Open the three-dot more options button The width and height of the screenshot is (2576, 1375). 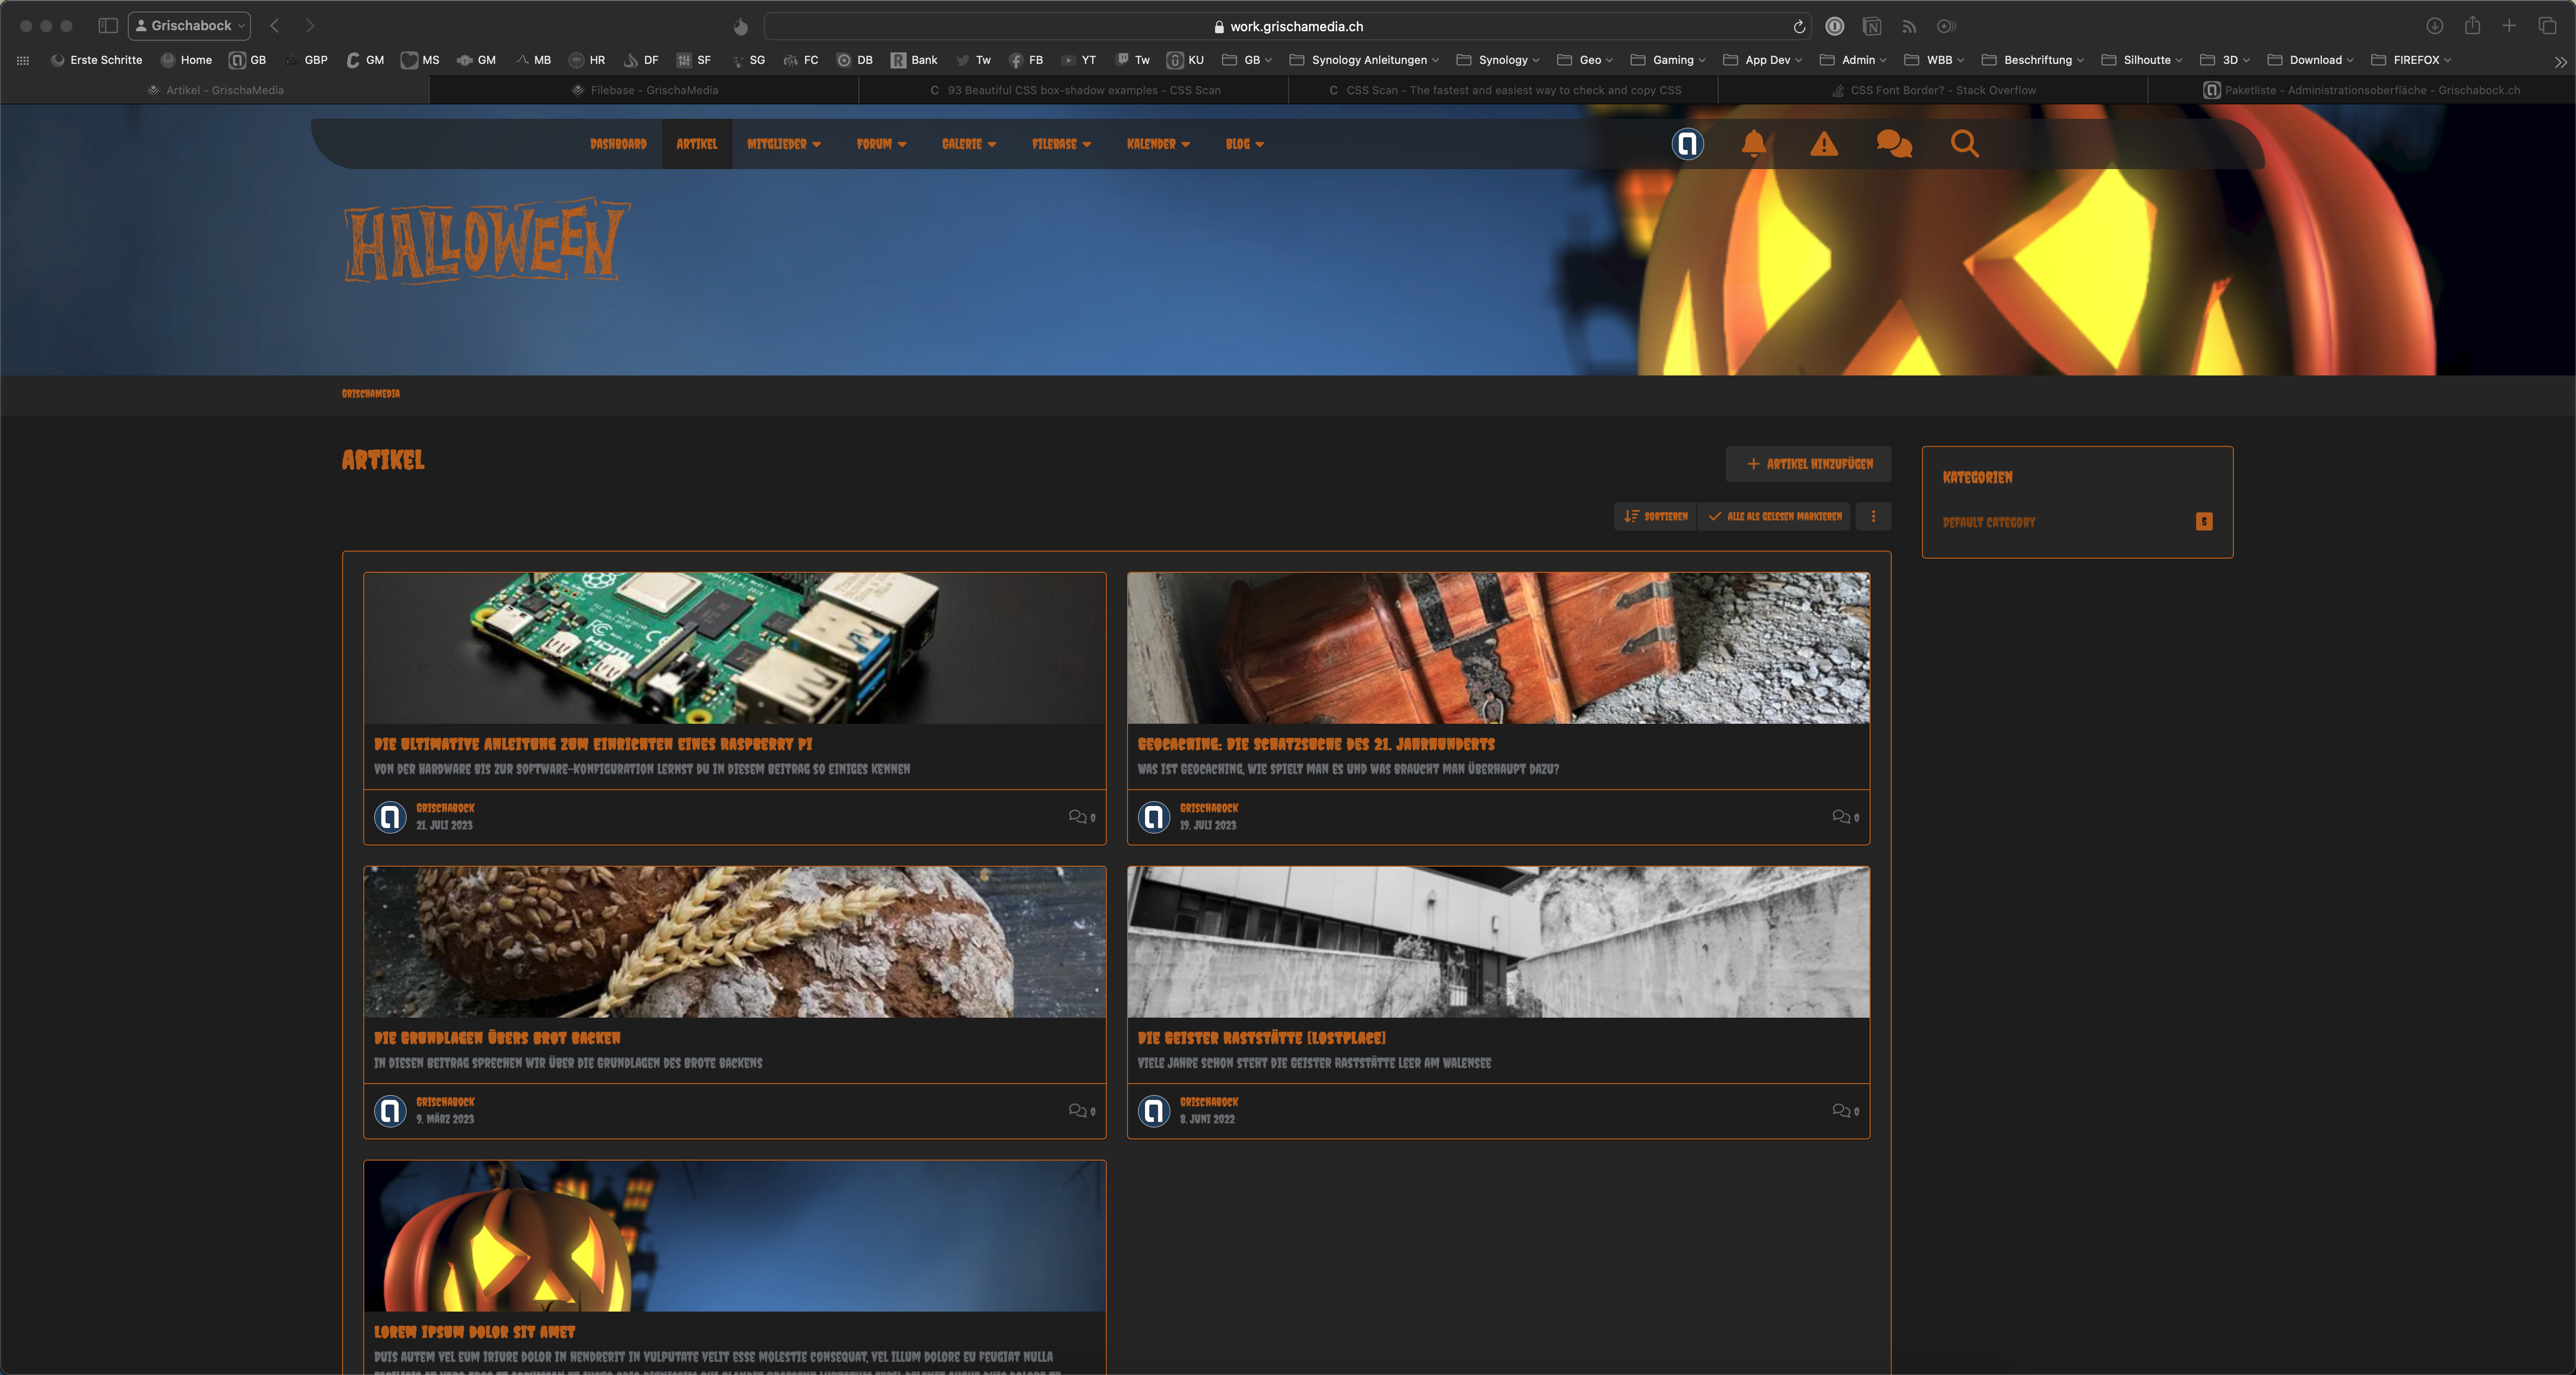coord(1873,516)
